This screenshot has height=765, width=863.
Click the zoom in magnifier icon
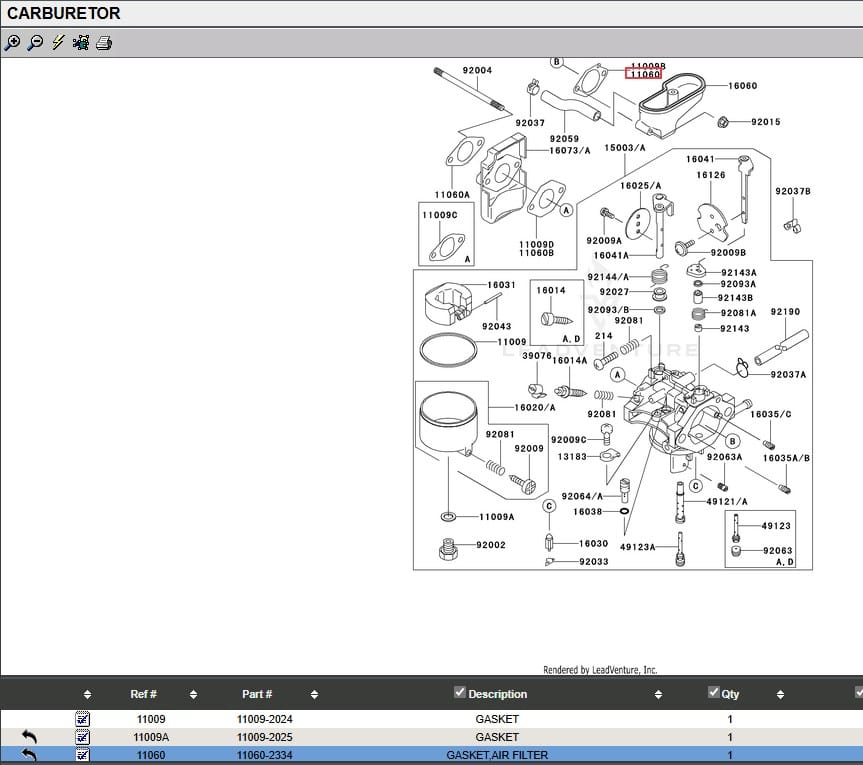[12, 43]
